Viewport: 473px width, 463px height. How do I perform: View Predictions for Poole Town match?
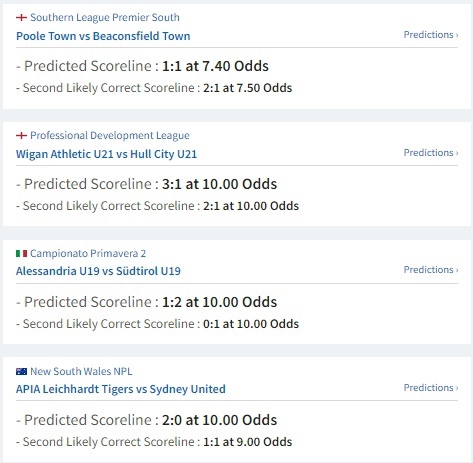431,35
